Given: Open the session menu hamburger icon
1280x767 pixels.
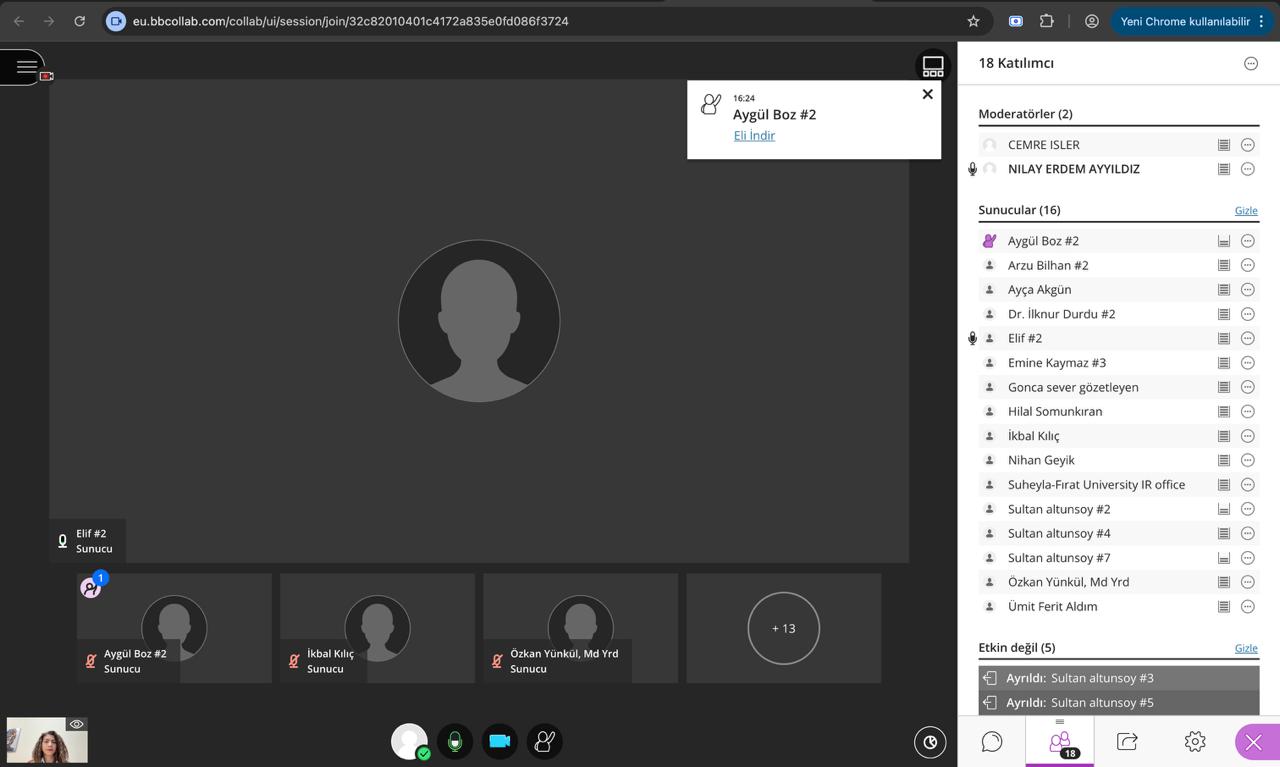Looking at the screenshot, I should click(x=26, y=67).
